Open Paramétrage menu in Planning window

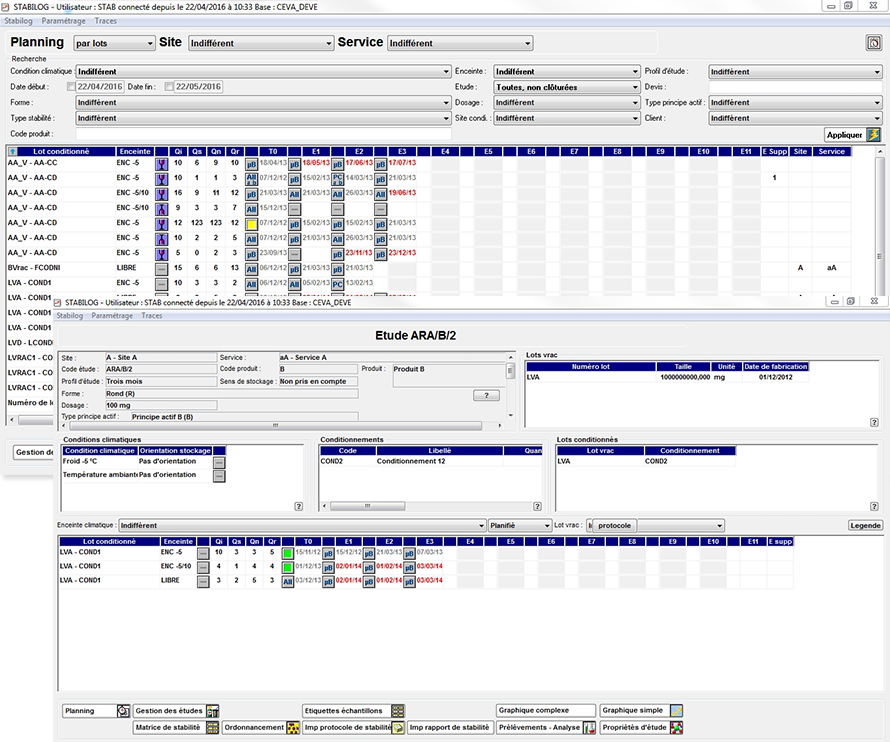64,21
